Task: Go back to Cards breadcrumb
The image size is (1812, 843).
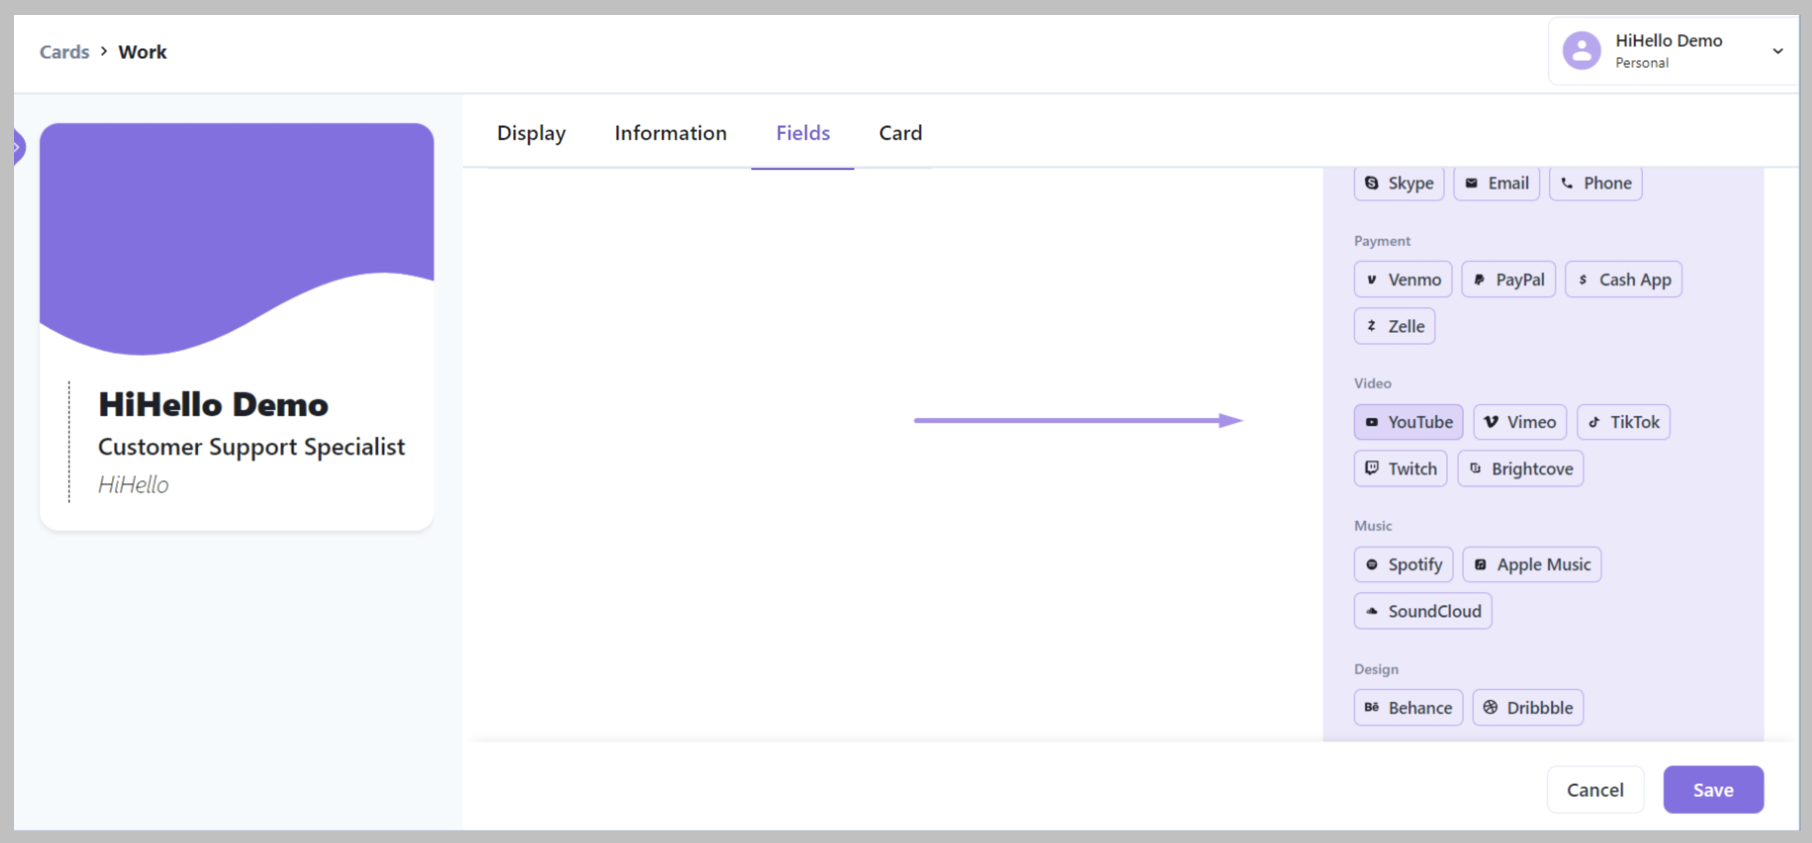Action: [64, 52]
